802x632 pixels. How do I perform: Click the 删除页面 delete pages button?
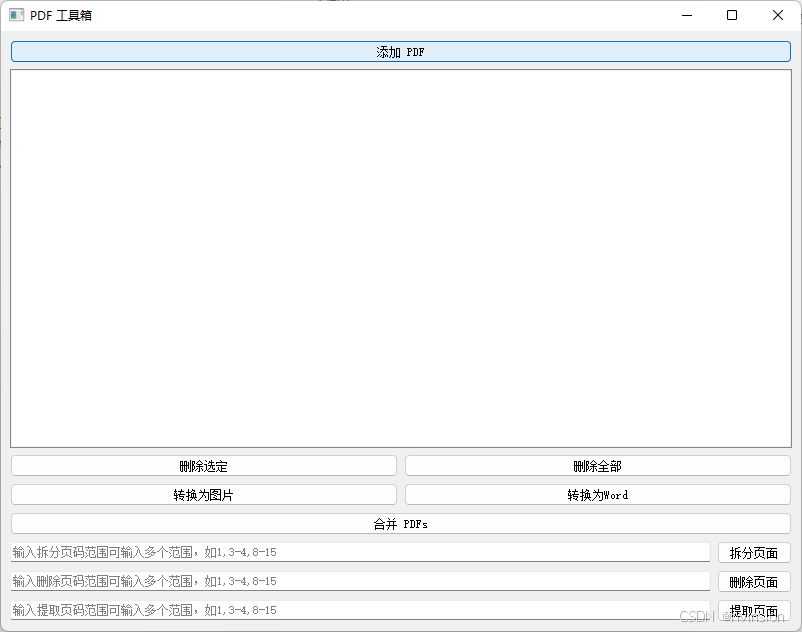click(754, 581)
